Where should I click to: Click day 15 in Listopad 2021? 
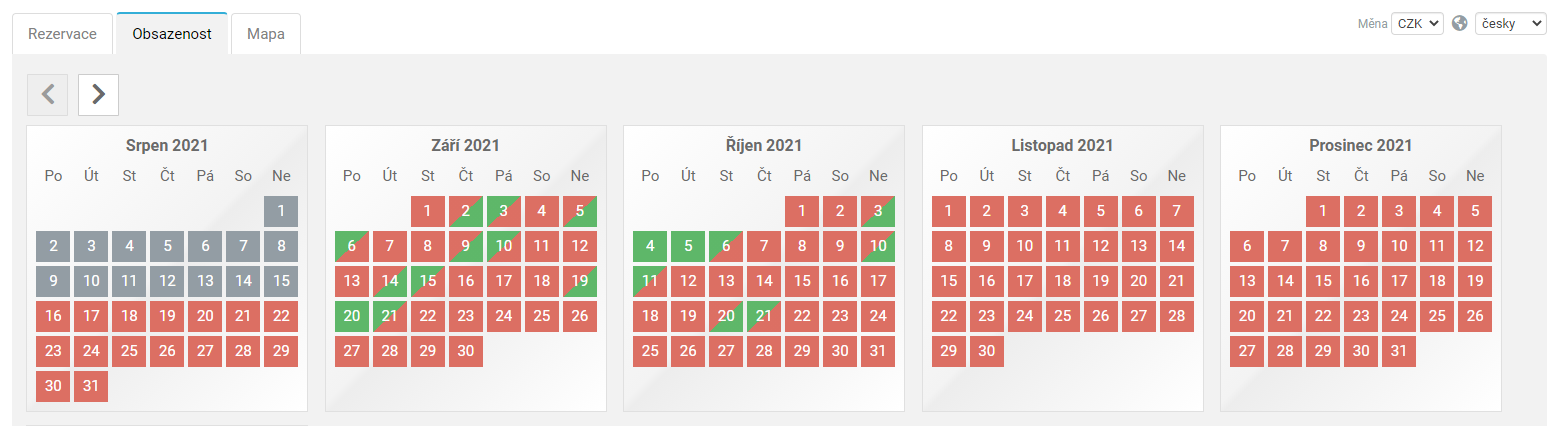pos(949,282)
